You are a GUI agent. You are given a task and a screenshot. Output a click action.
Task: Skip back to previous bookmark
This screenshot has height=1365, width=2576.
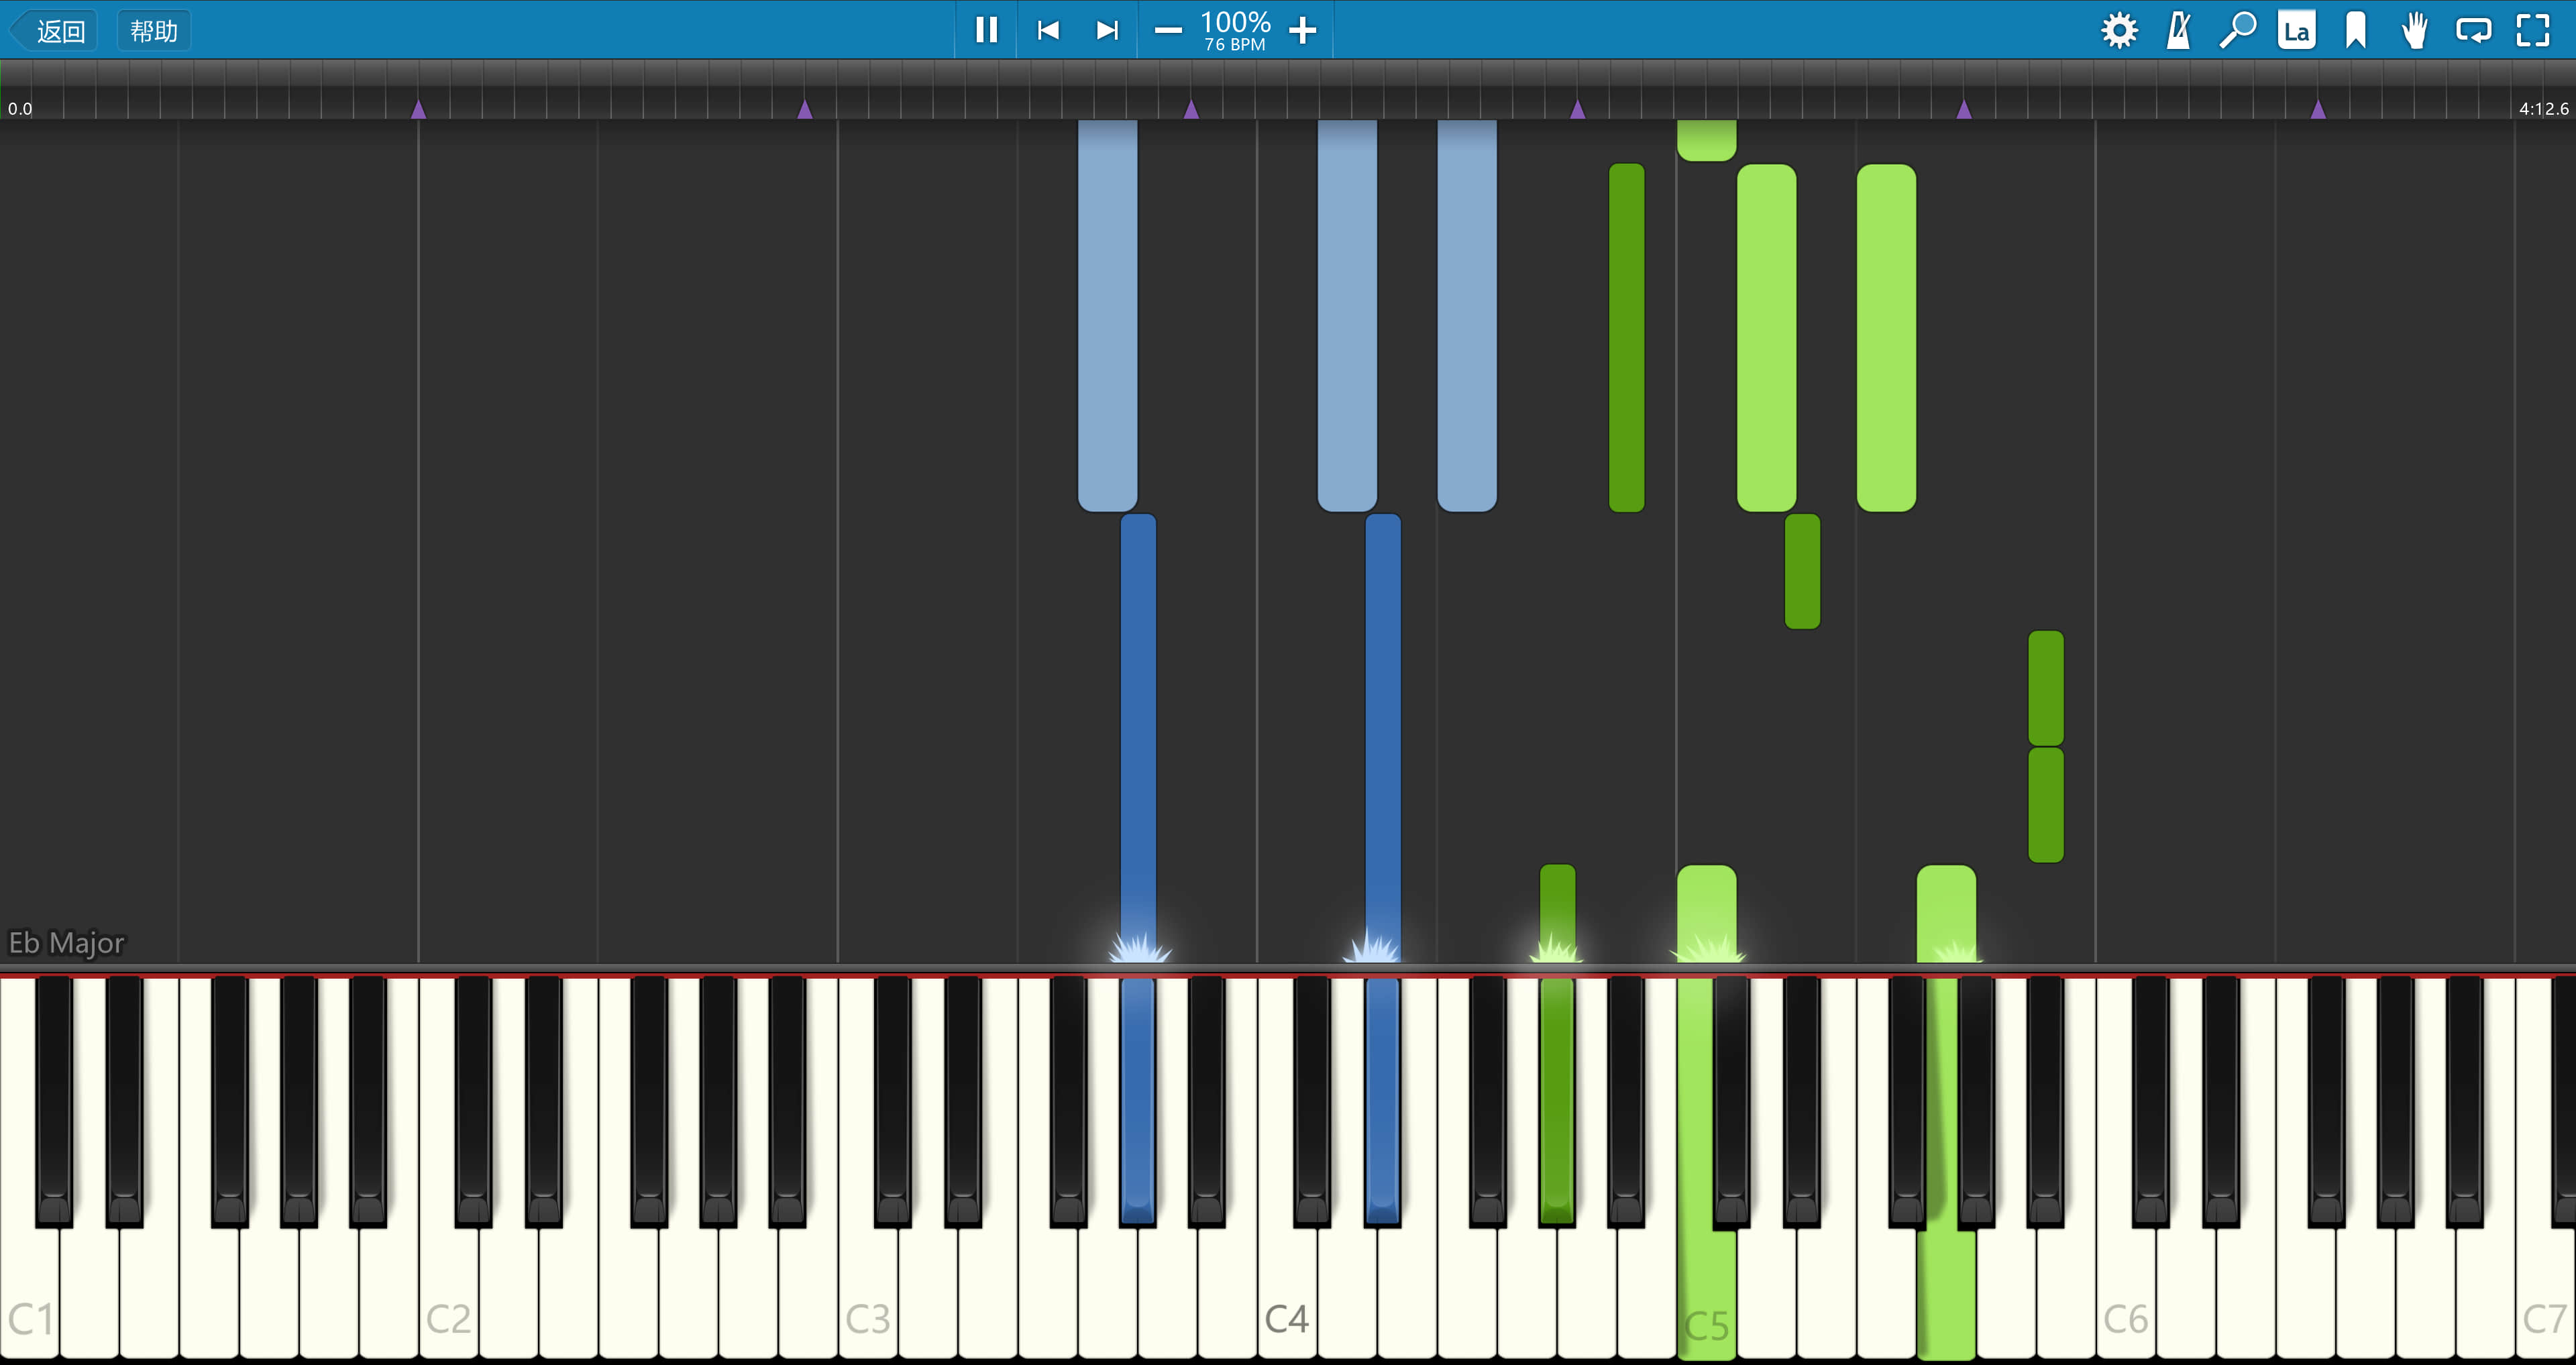[1047, 30]
